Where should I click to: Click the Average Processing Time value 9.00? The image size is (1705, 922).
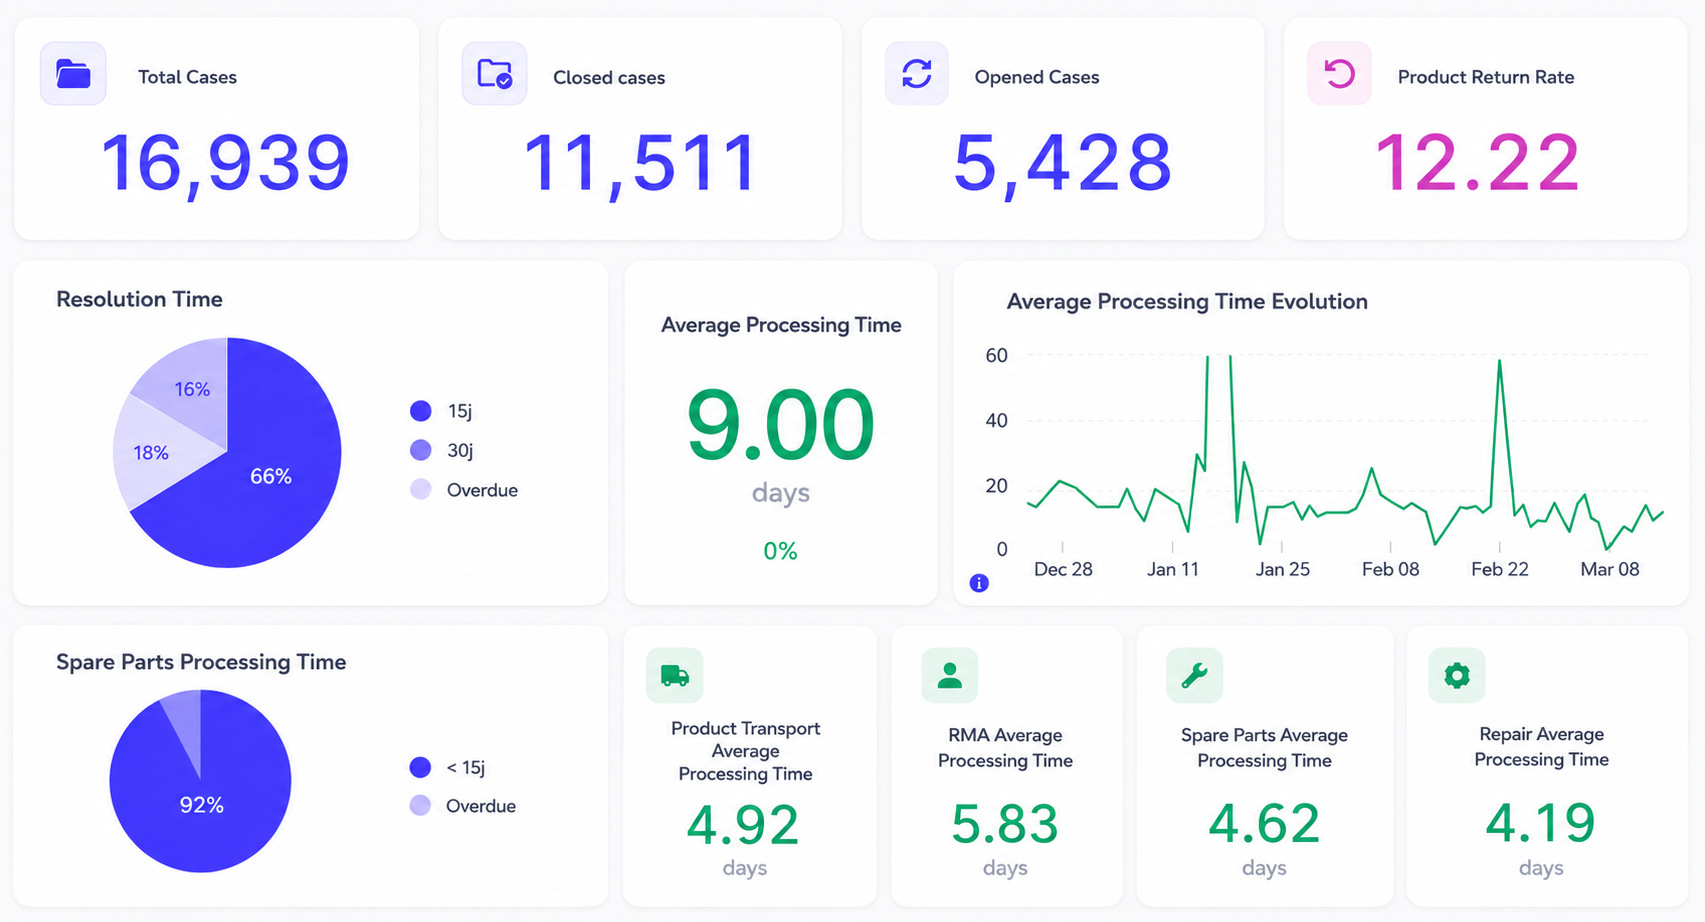tap(781, 425)
